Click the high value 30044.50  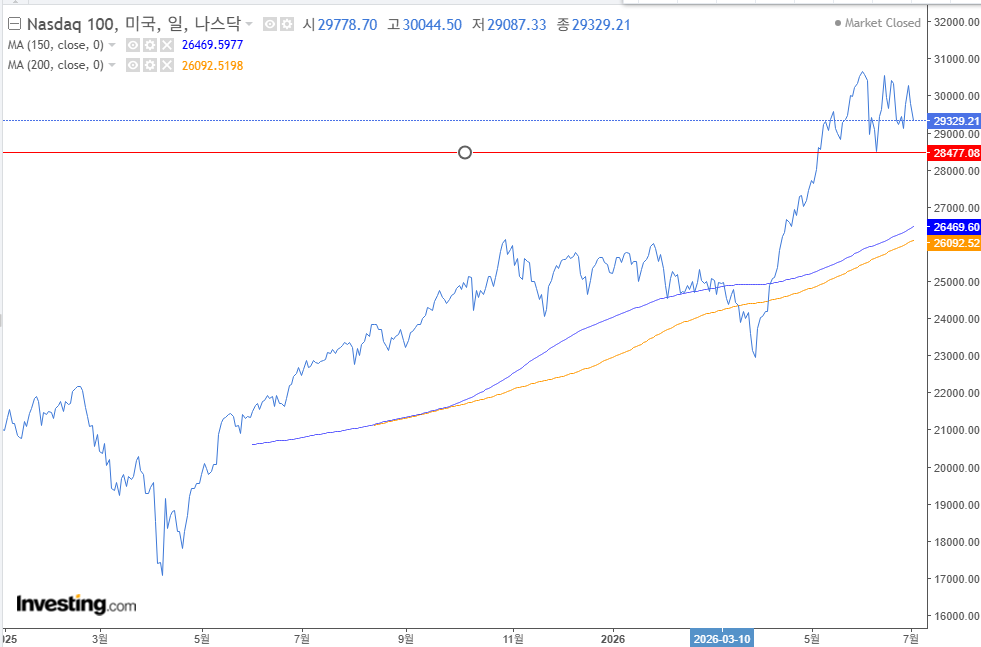click(432, 24)
